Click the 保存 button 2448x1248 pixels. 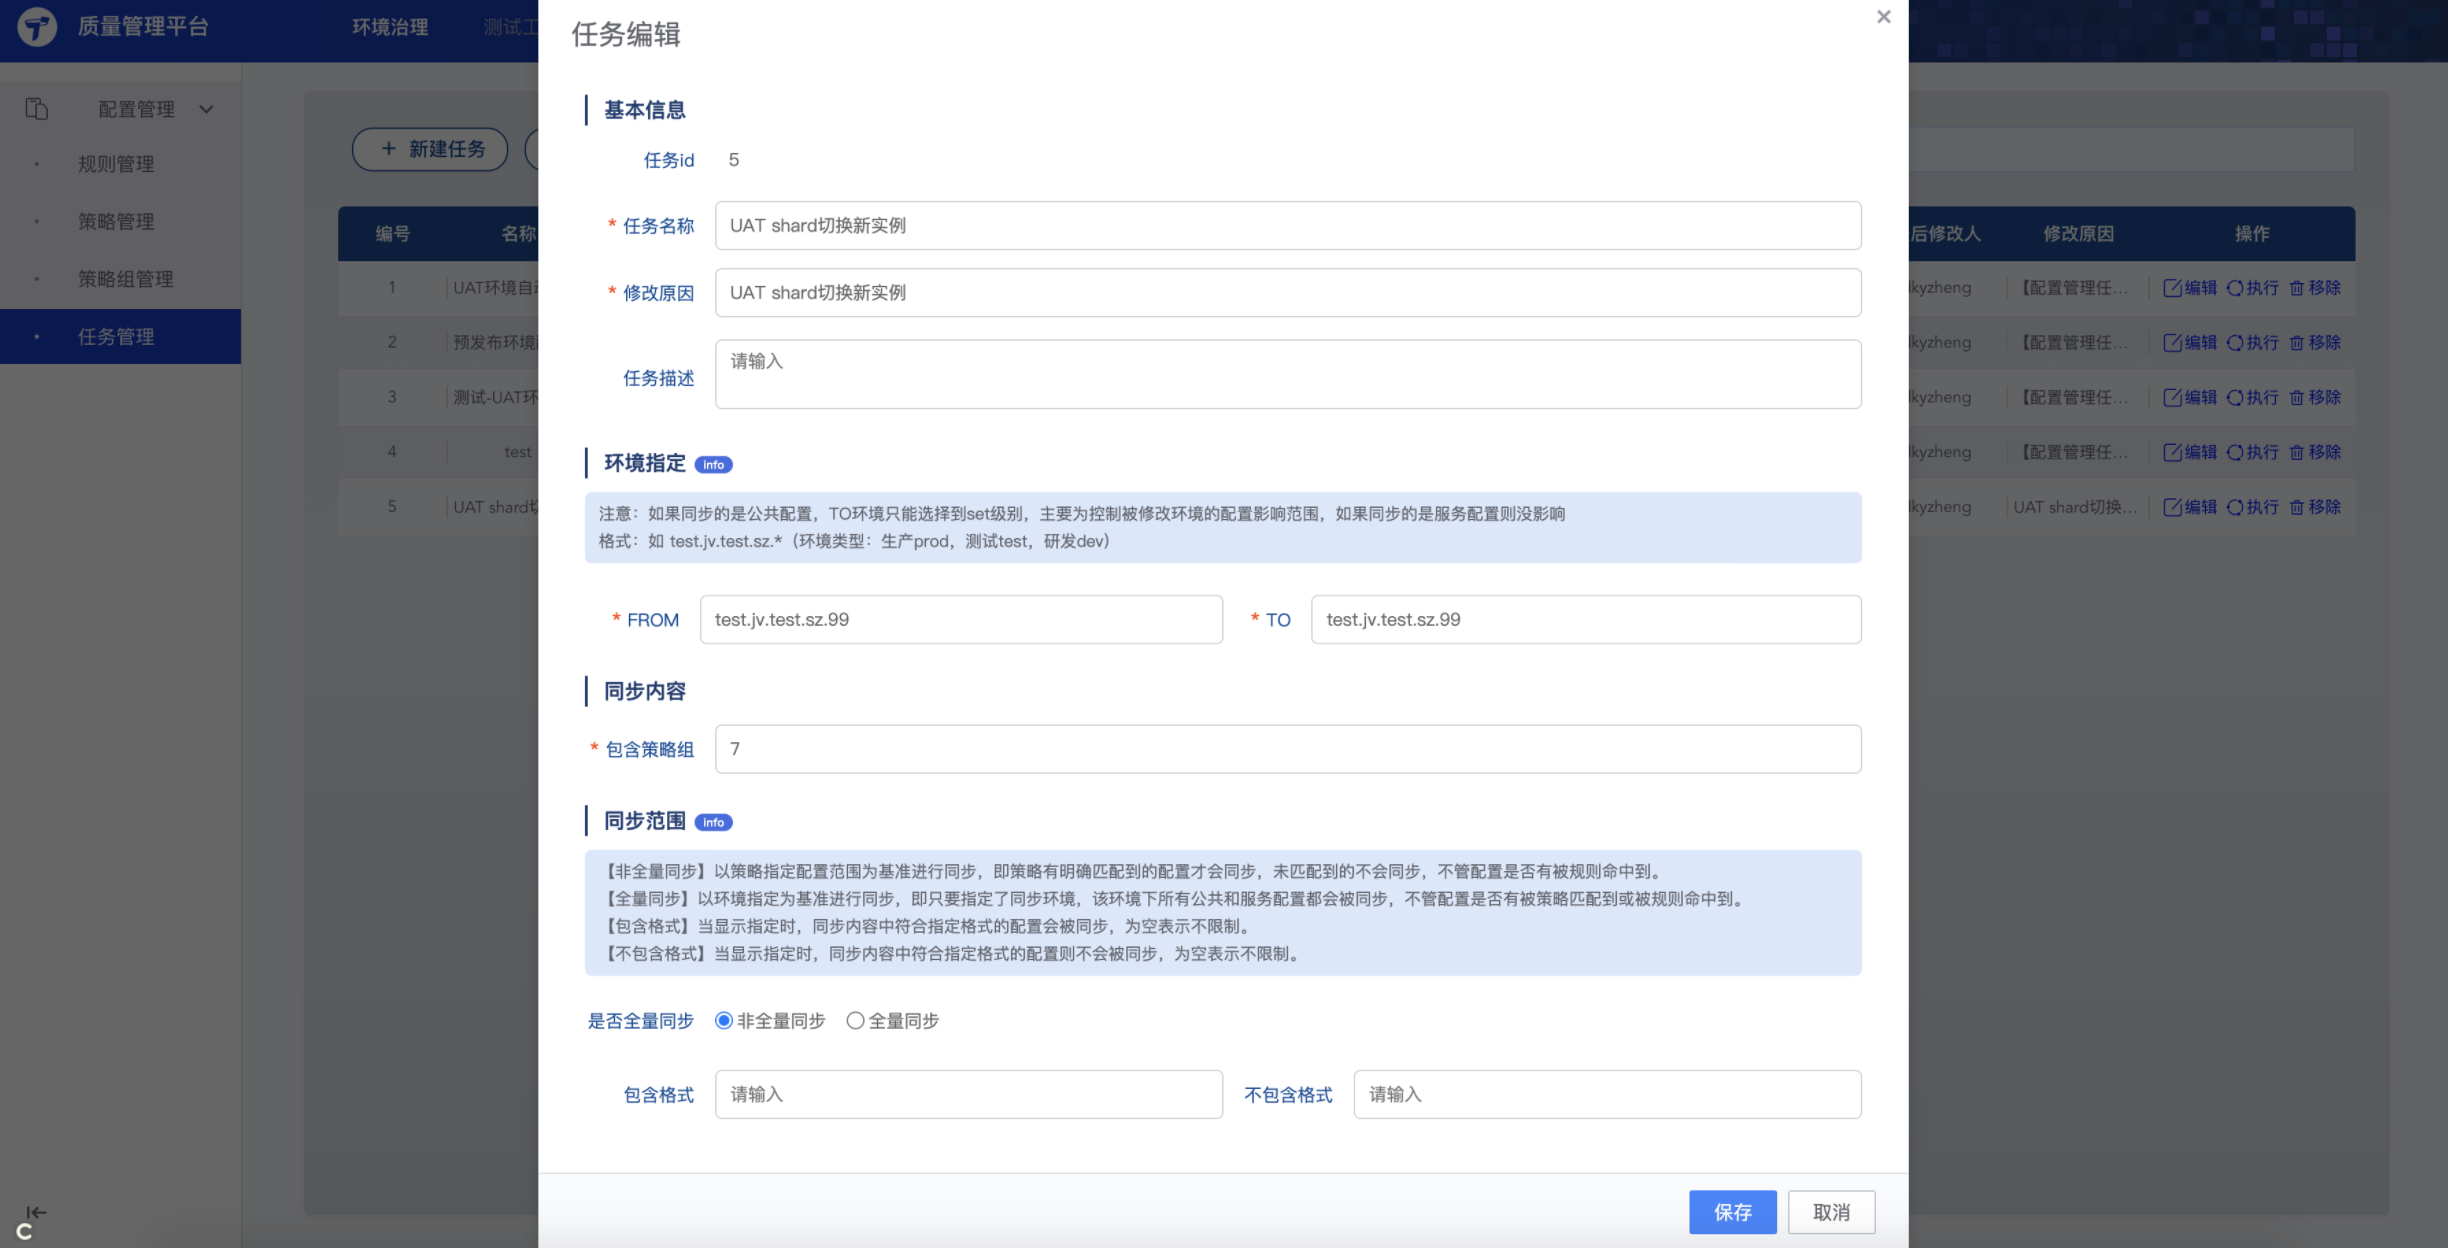coord(1732,1212)
